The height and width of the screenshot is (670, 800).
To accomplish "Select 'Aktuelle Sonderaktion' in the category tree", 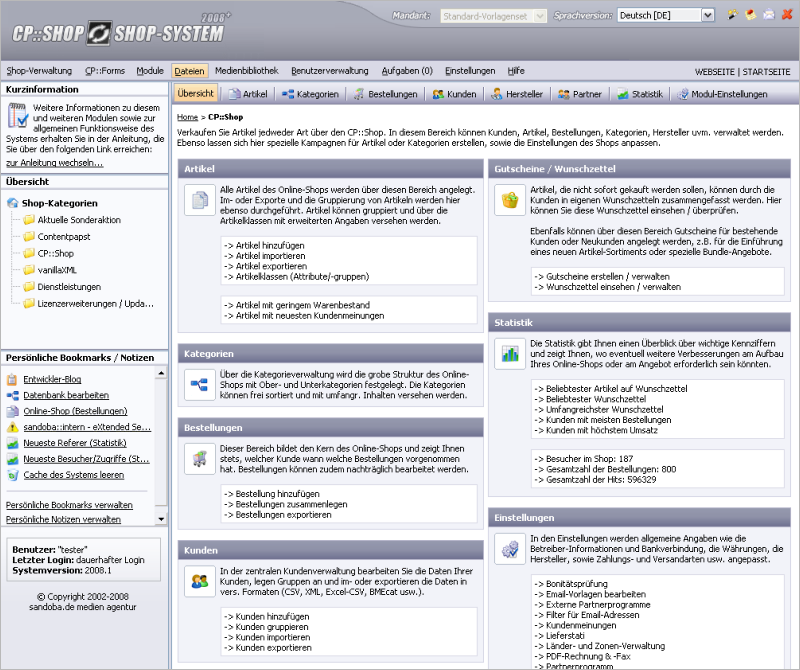I will pyautogui.click(x=79, y=220).
